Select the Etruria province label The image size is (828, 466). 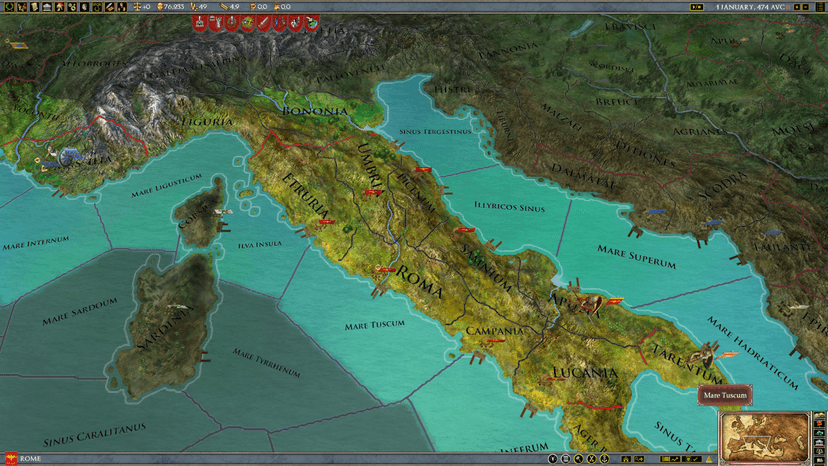(x=307, y=194)
